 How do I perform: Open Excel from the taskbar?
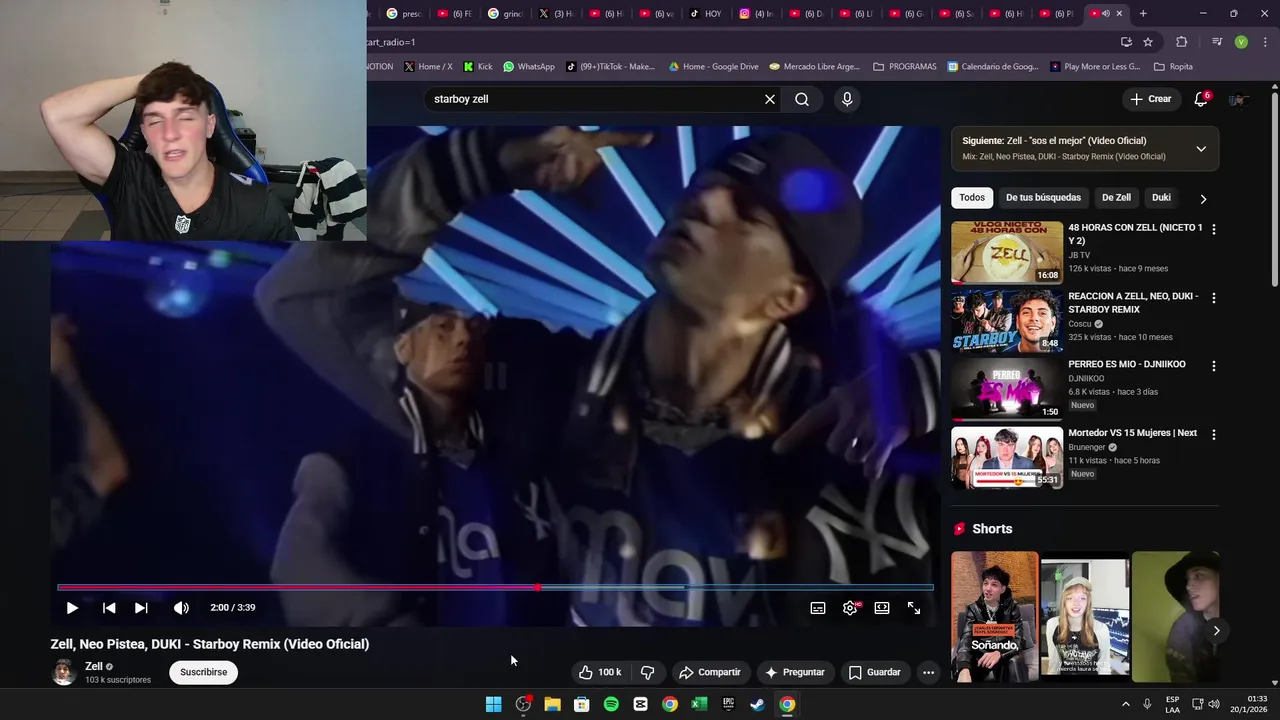pyautogui.click(x=699, y=704)
